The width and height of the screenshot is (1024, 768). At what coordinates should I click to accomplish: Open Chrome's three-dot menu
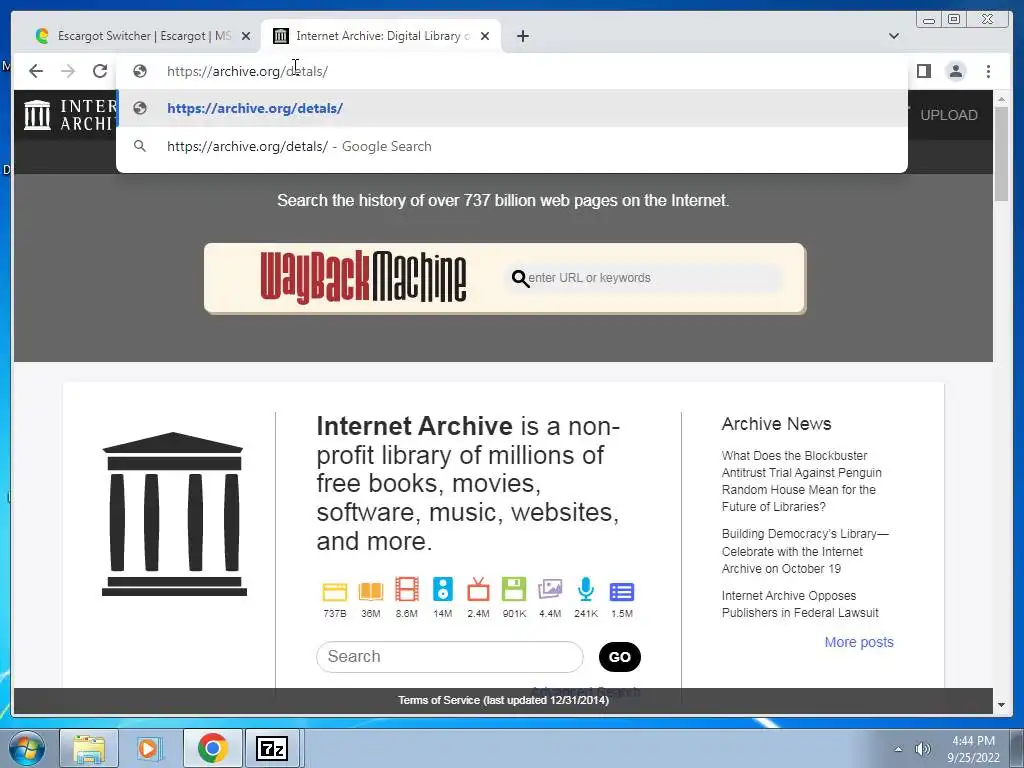(988, 71)
